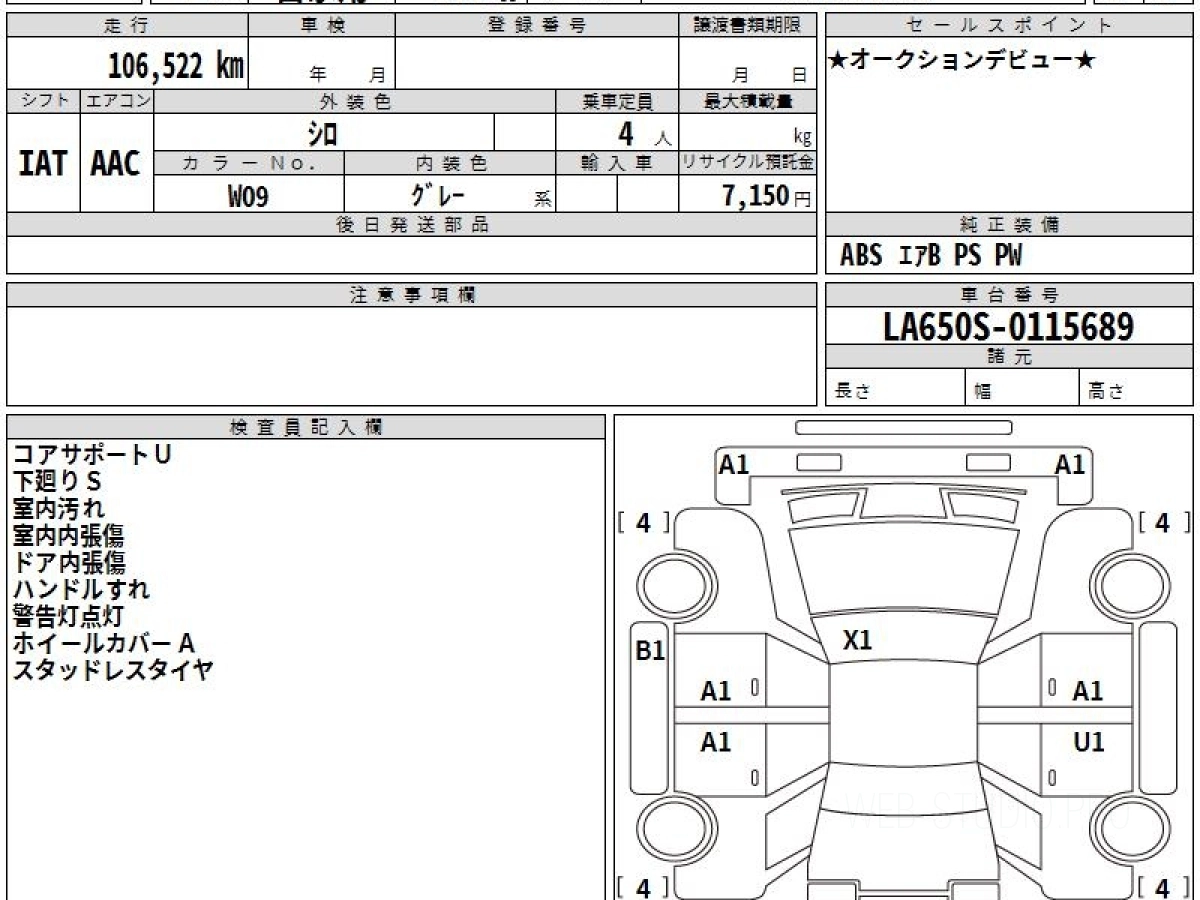
Task: Select the 外装色 header
Action: click(355, 101)
